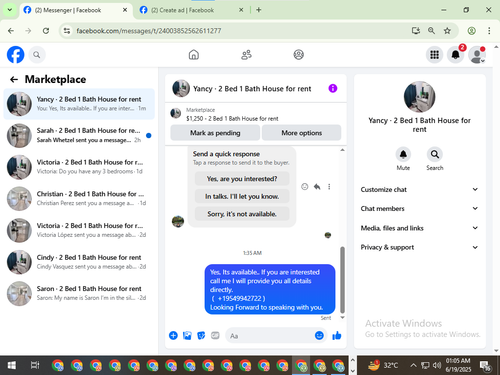500x375 pixels.
Task: Choose a GIF from the composer
Action: click(x=215, y=335)
